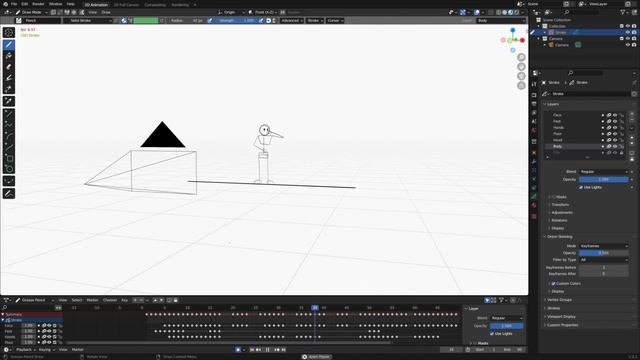
Task: Select the Box primitive tool
Action: 9,158
